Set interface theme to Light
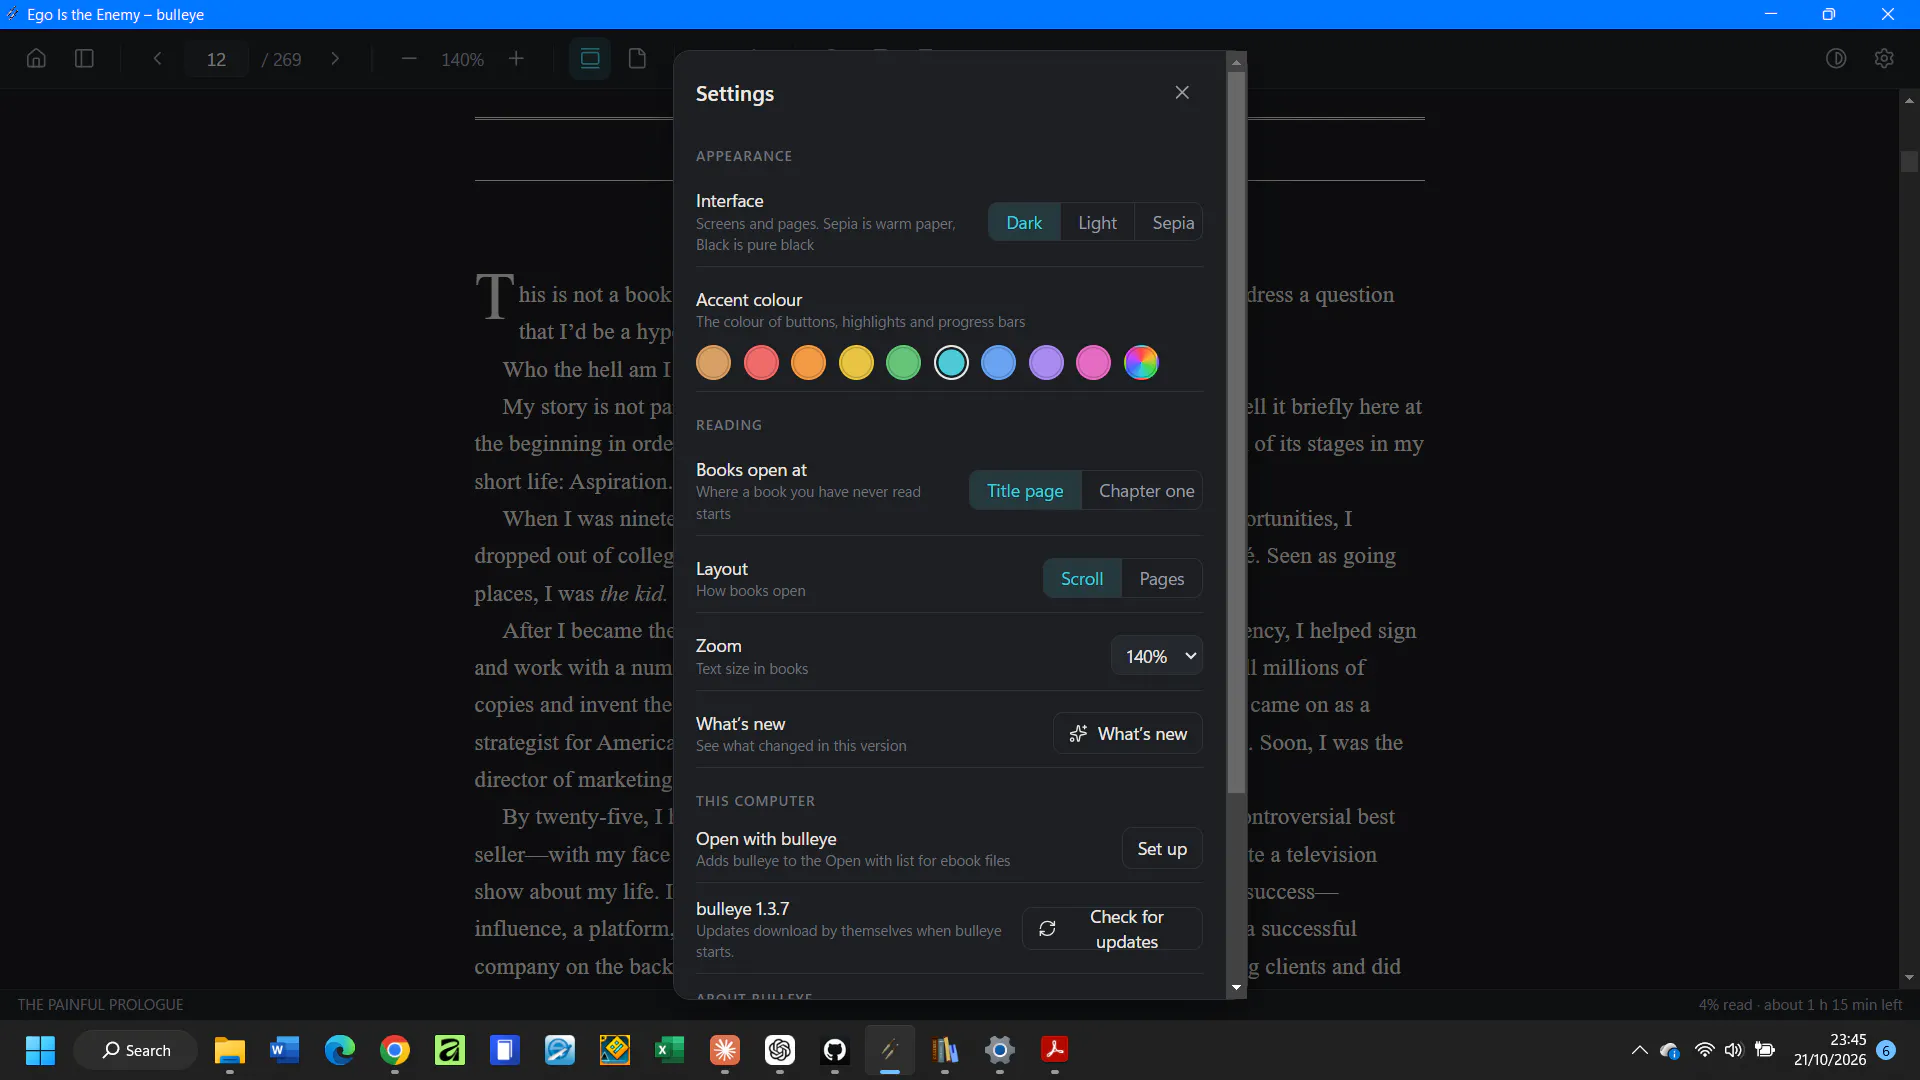Viewport: 1920px width, 1080px height. 1097,223
